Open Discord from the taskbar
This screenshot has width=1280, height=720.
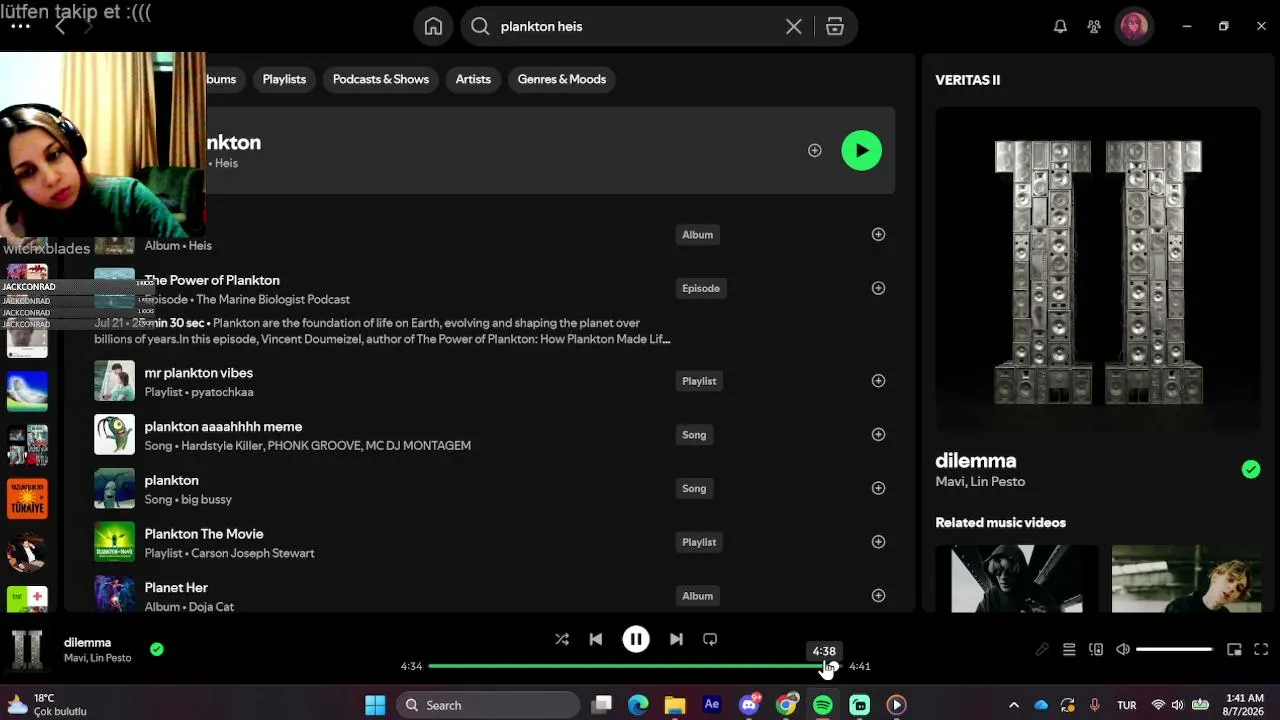pyautogui.click(x=749, y=705)
